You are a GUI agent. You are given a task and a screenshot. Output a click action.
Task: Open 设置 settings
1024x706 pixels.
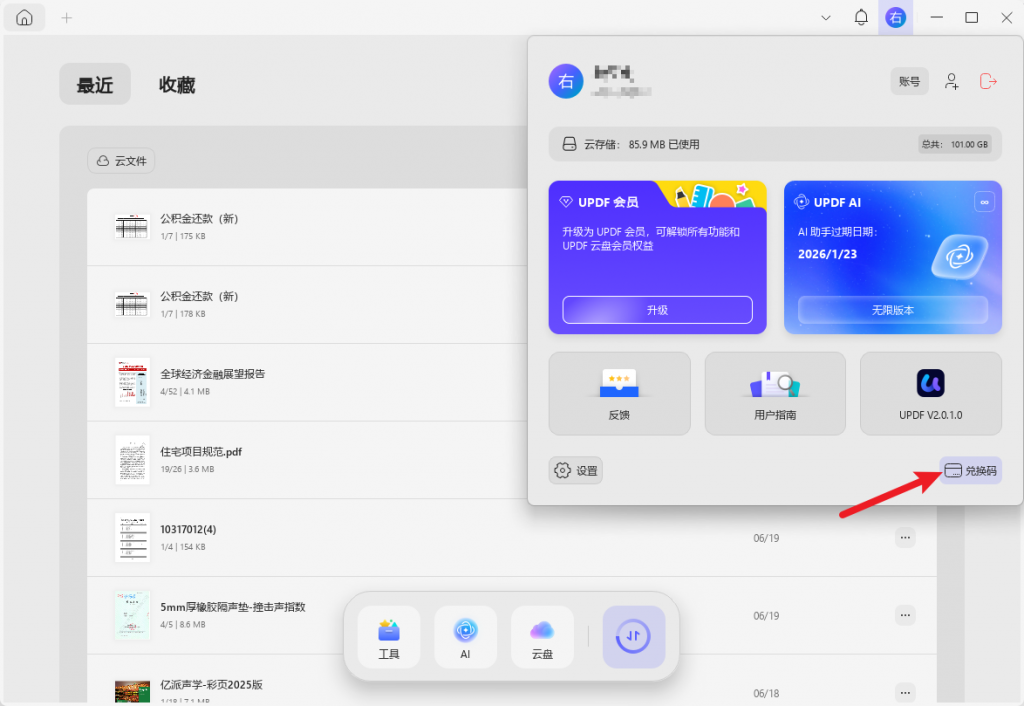(x=575, y=471)
